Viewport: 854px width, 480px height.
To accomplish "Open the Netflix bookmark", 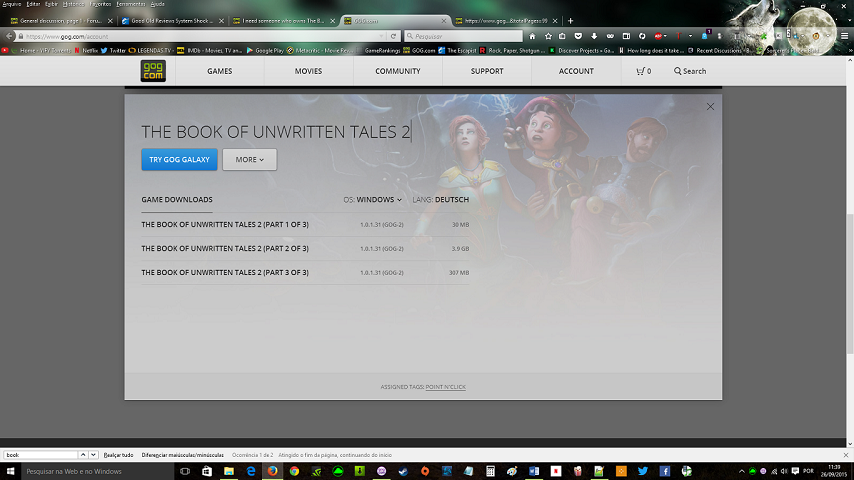I will point(86,51).
